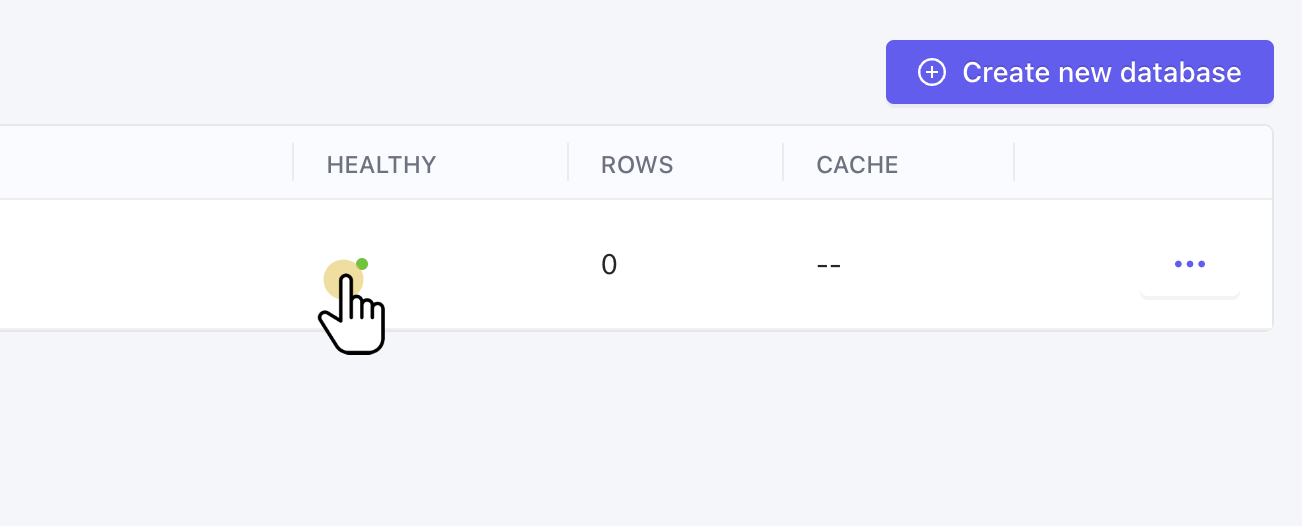Click the green healthy status dot
The image size is (1302, 526).
coord(362,264)
